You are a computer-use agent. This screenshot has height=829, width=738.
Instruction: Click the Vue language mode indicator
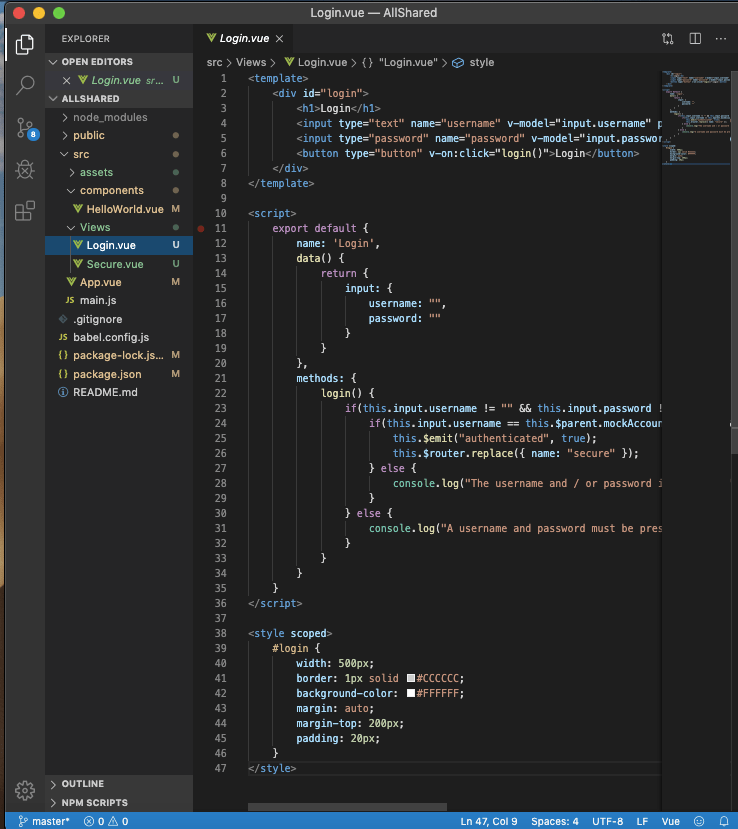pyautogui.click(x=671, y=821)
